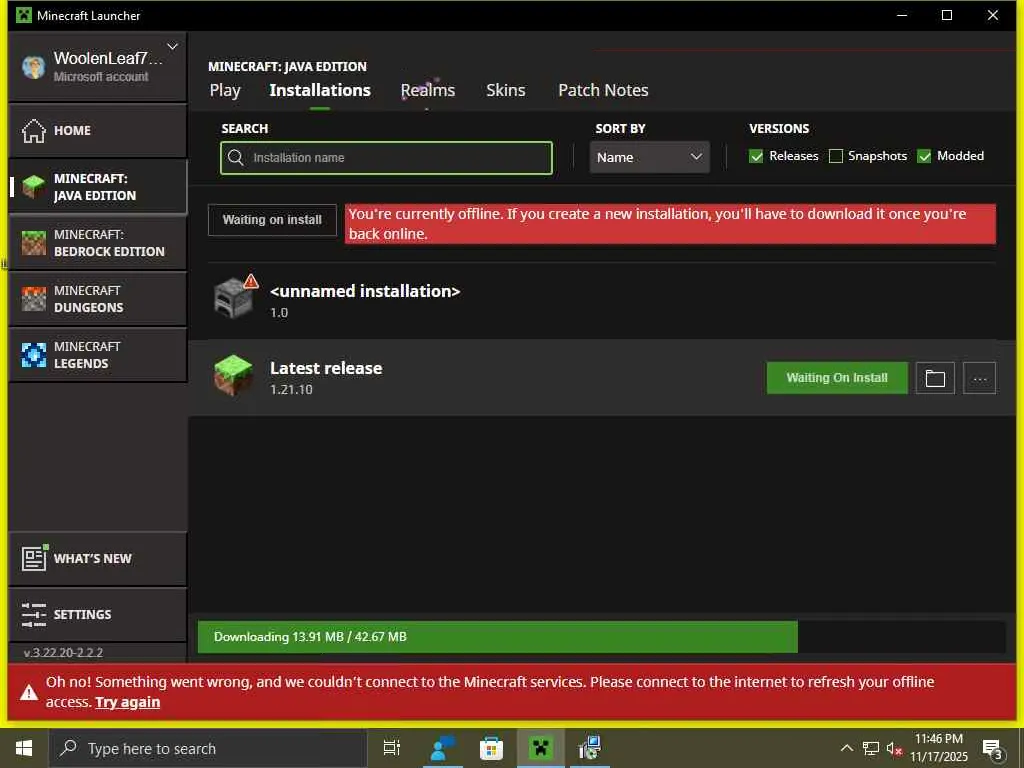Open the Minecraft Dungeons icon
Viewport: 1024px width, 768px height.
coord(33,299)
